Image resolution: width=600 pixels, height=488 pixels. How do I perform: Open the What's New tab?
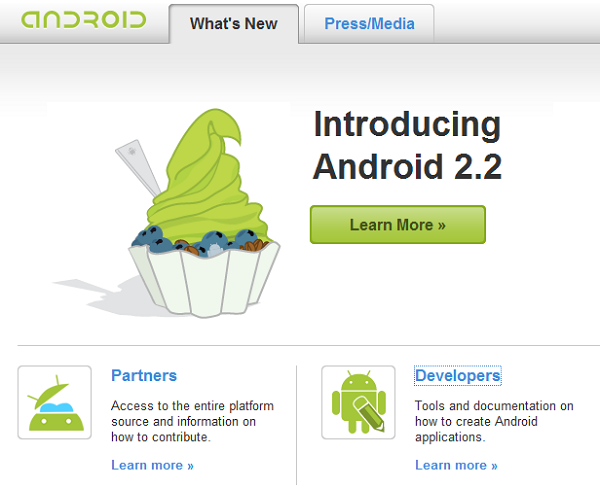[234, 24]
